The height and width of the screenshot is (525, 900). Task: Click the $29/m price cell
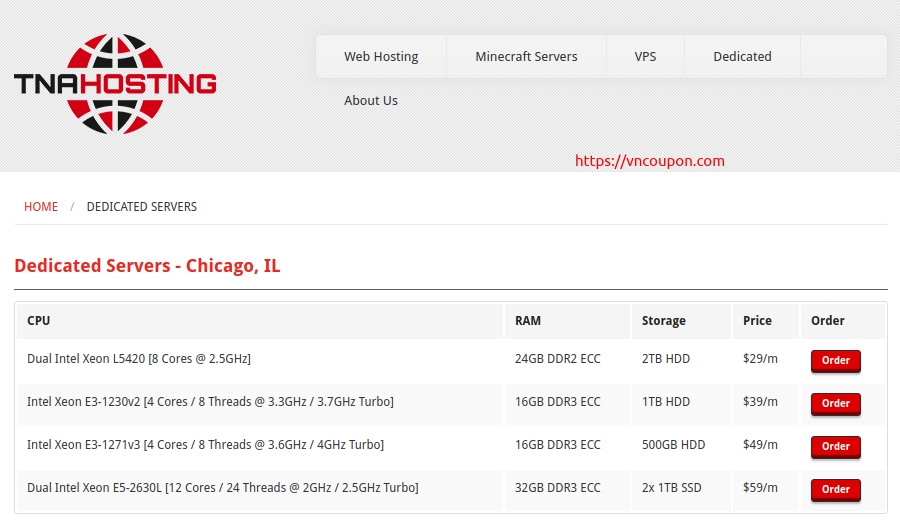pyautogui.click(x=760, y=359)
